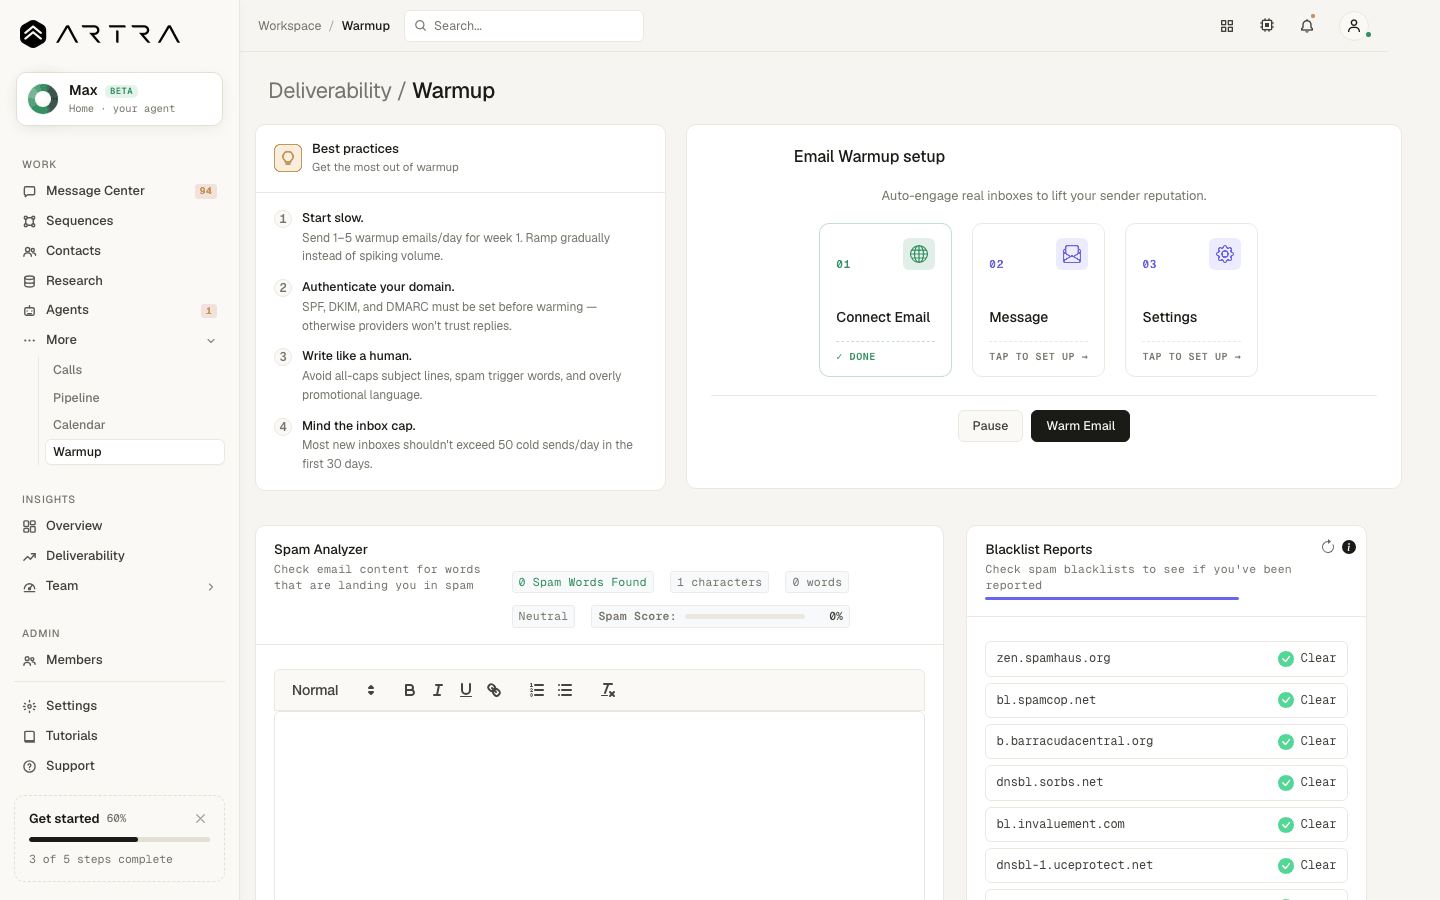This screenshot has width=1440, height=900.
Task: Select Calls under More
Action: (134, 370)
